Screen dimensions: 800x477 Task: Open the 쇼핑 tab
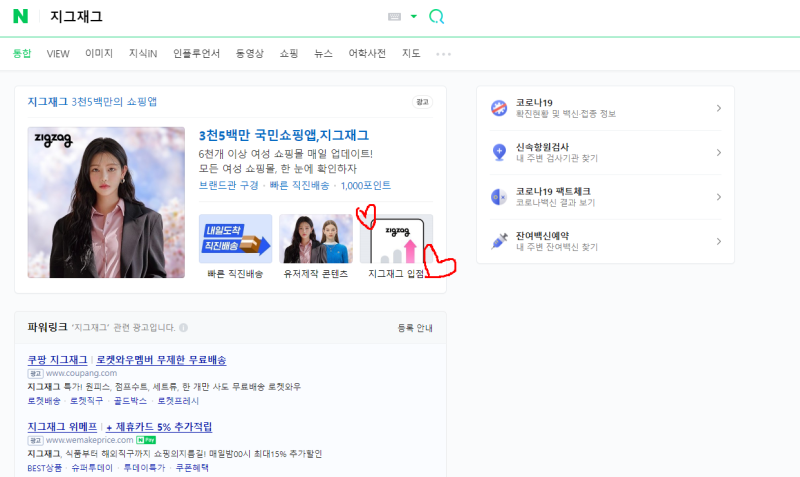click(289, 54)
